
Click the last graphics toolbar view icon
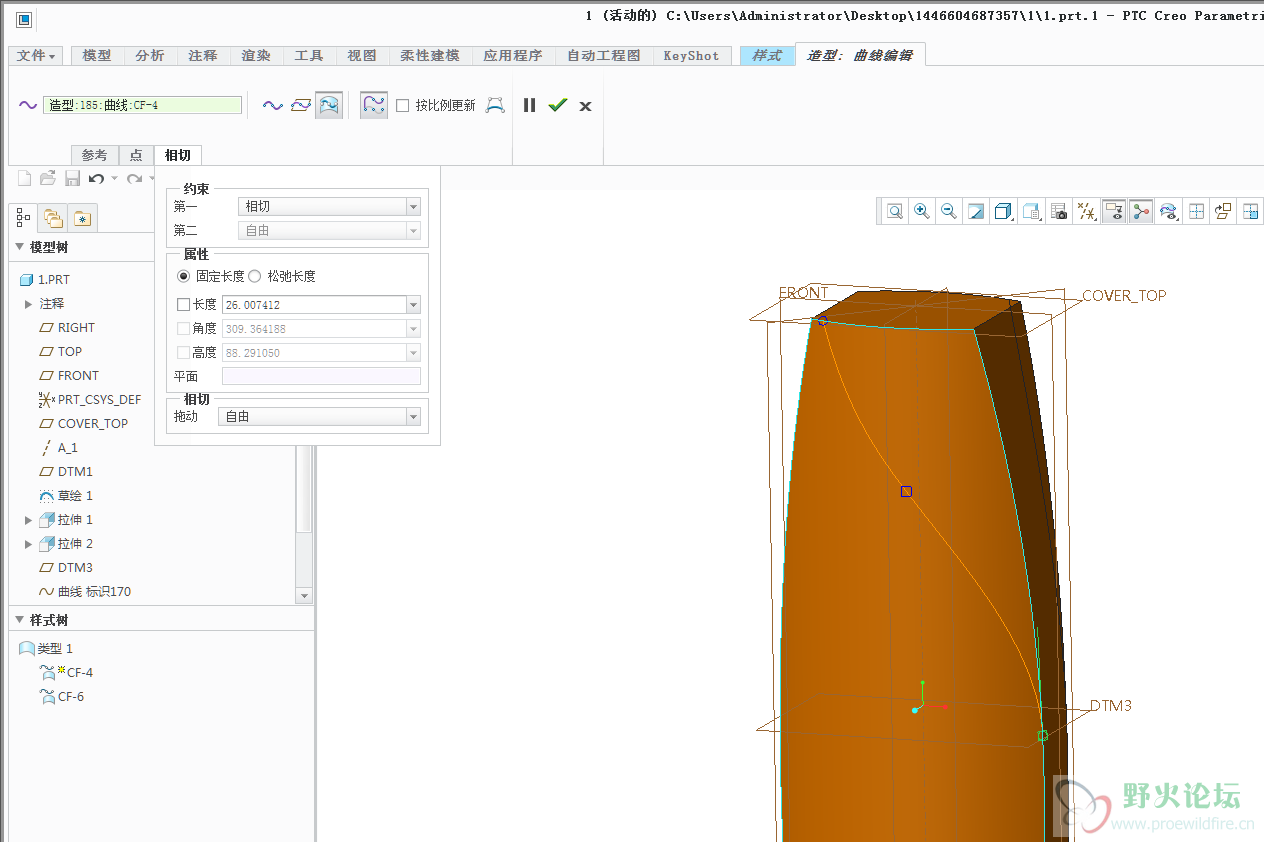tap(1250, 211)
